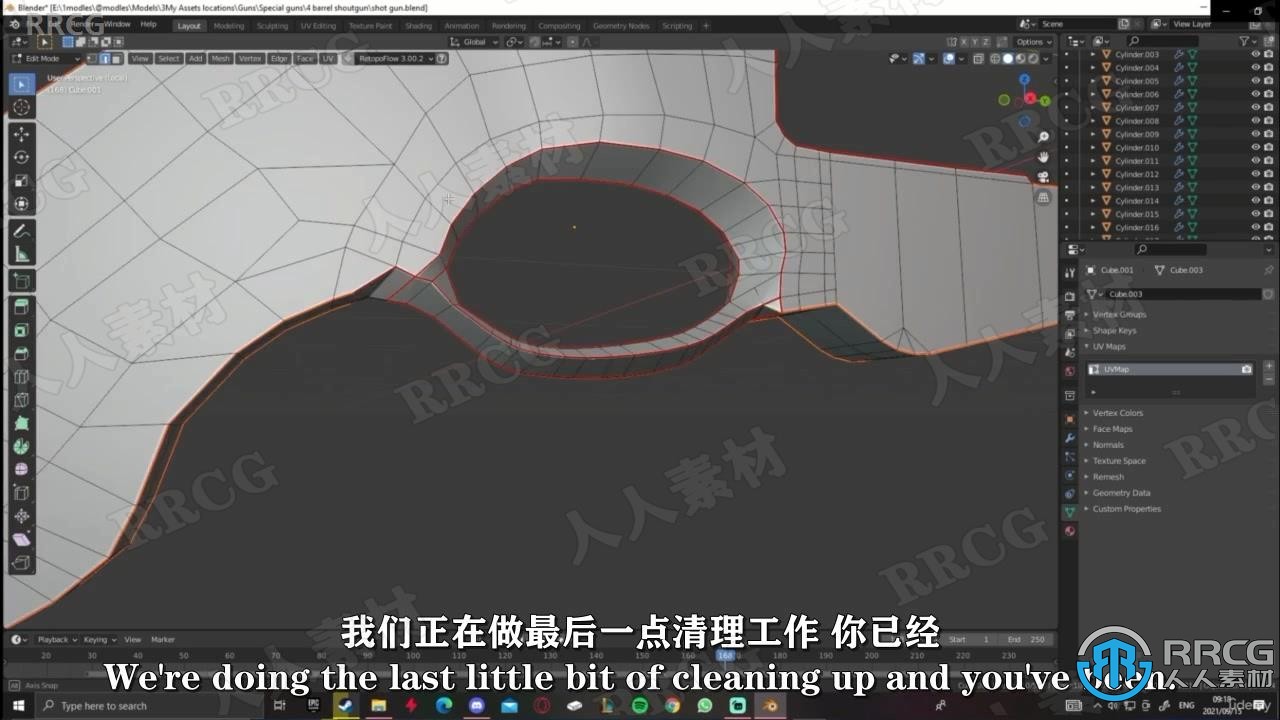The height and width of the screenshot is (720, 1280).
Task: Select the Add Cube tool
Action: 21,281
